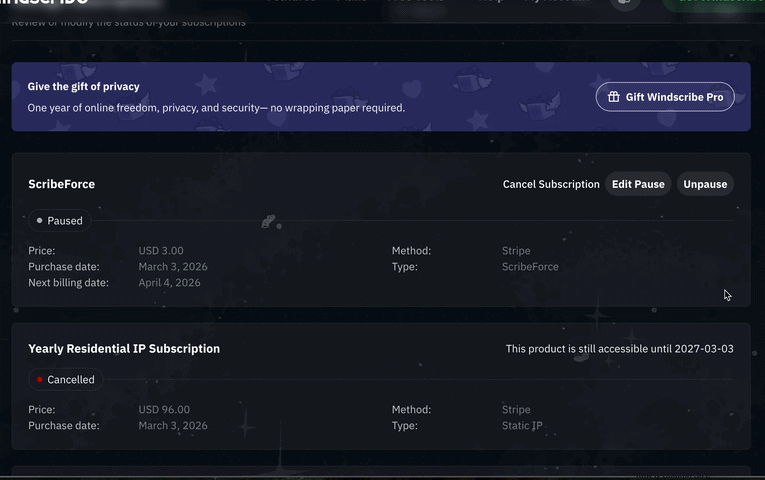Click the USD 96.00 price value
Image resolution: width=765 pixels, height=480 pixels.
click(164, 410)
